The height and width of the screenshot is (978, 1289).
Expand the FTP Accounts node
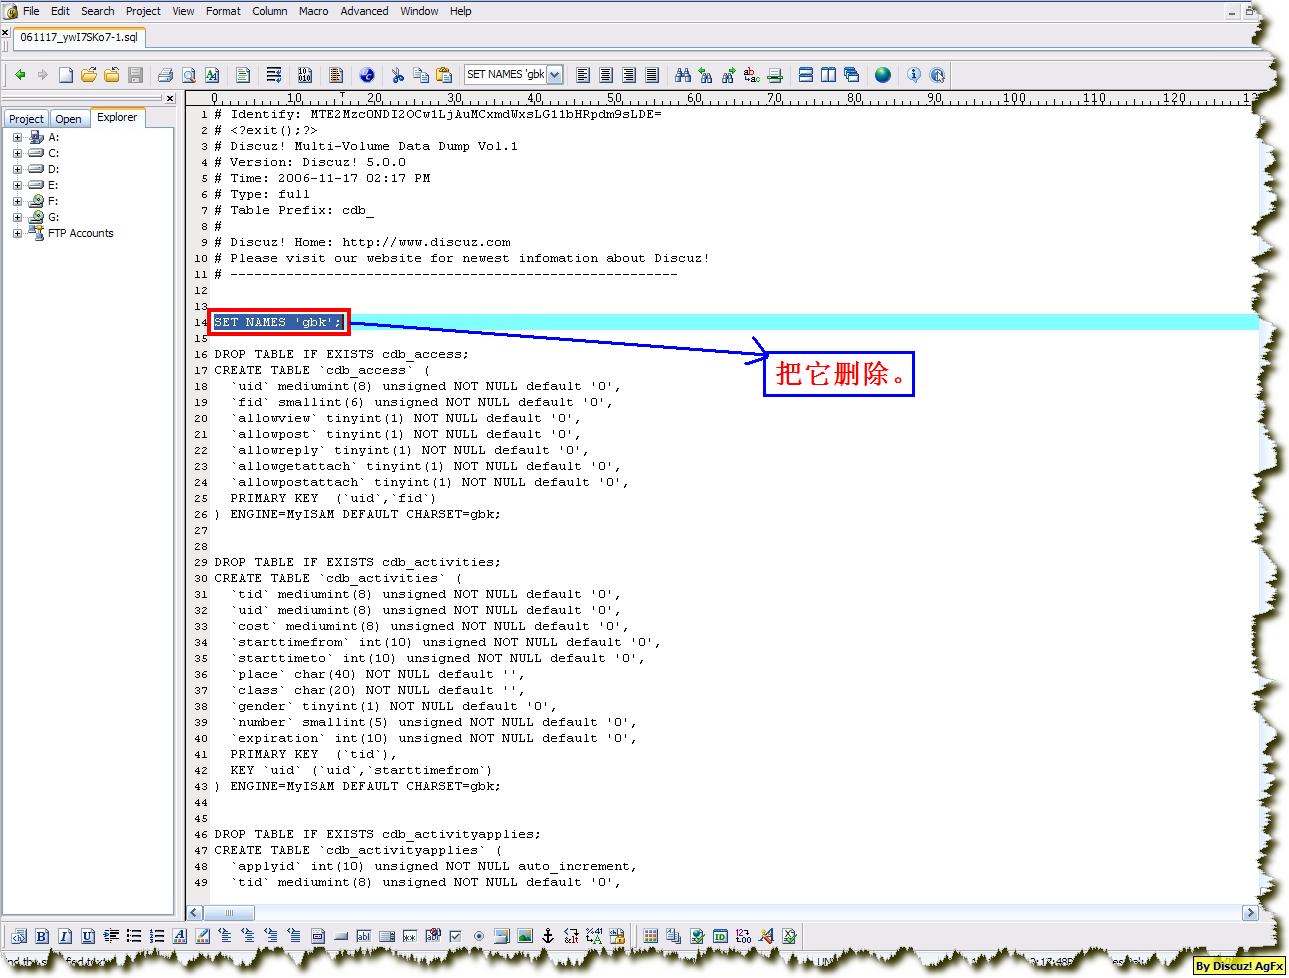pyautogui.click(x=17, y=233)
